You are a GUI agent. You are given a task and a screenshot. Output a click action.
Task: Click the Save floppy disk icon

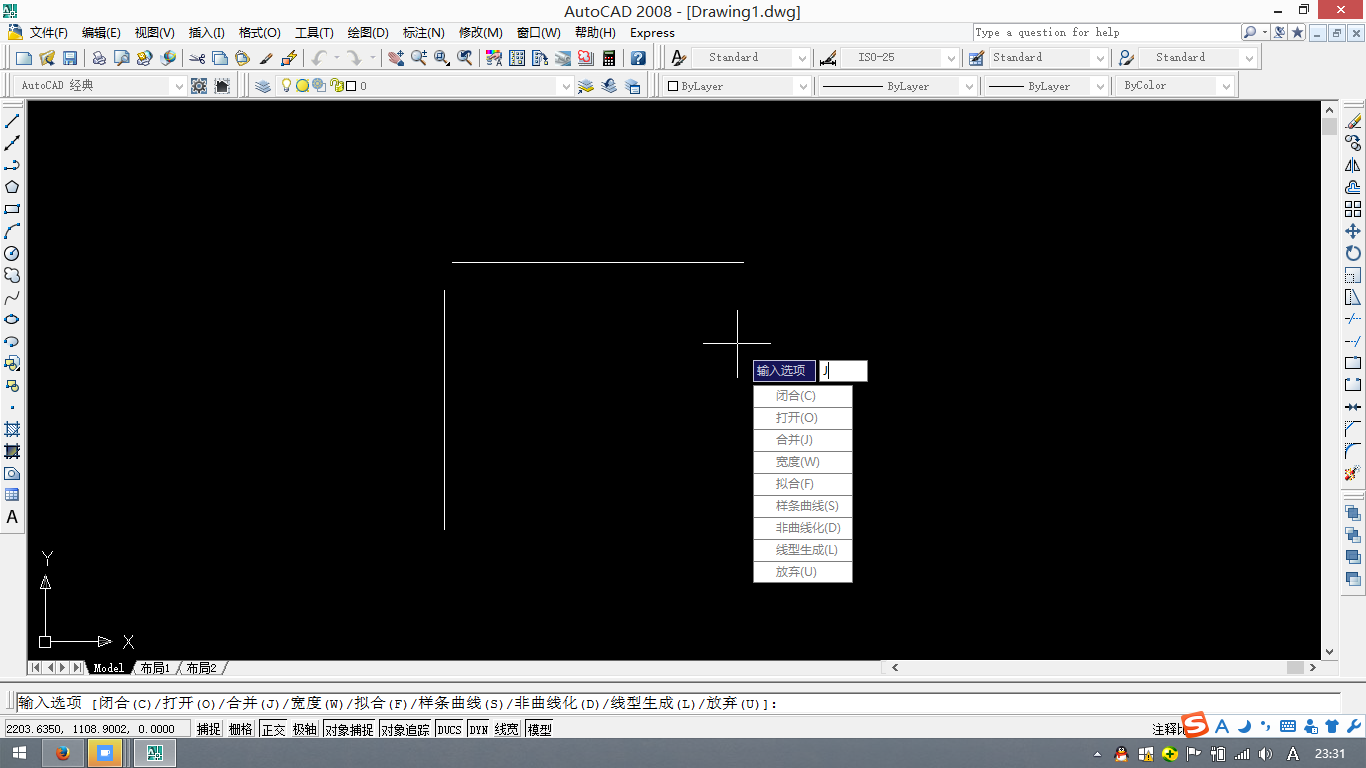click(x=70, y=58)
